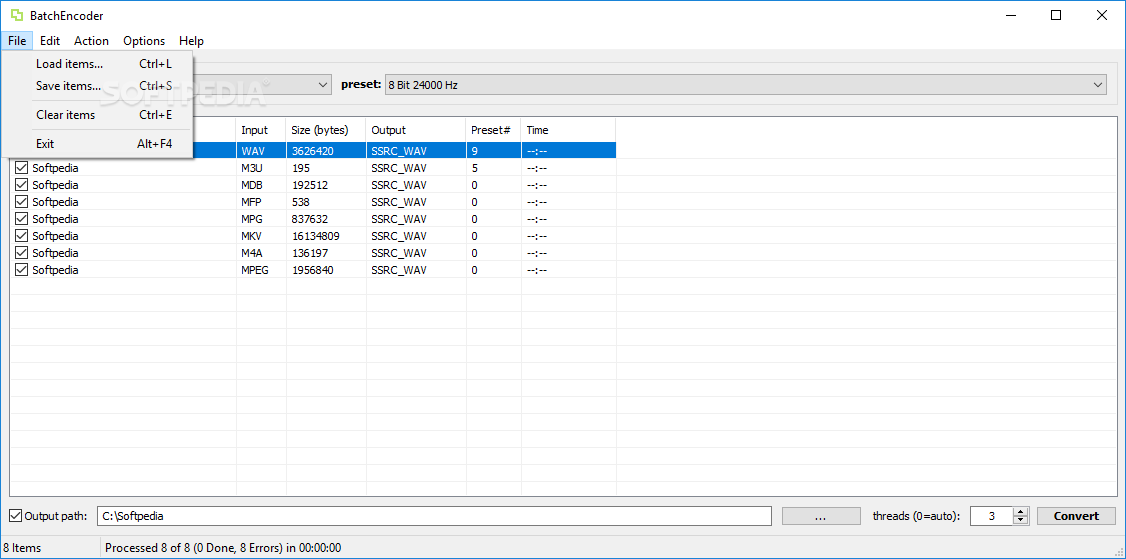Select Exit in File menu

[97, 144]
